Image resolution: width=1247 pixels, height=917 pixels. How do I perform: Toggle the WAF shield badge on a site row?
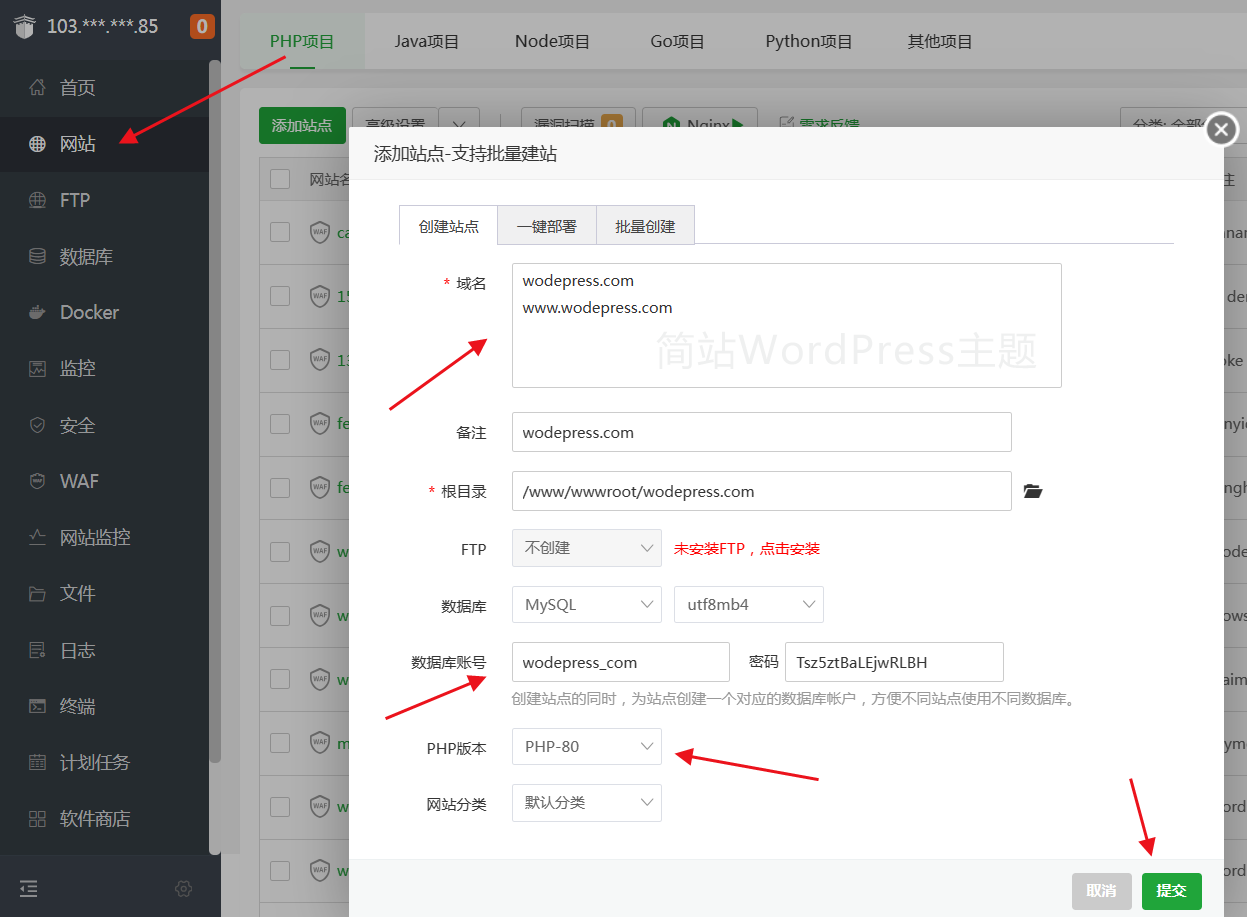click(318, 232)
